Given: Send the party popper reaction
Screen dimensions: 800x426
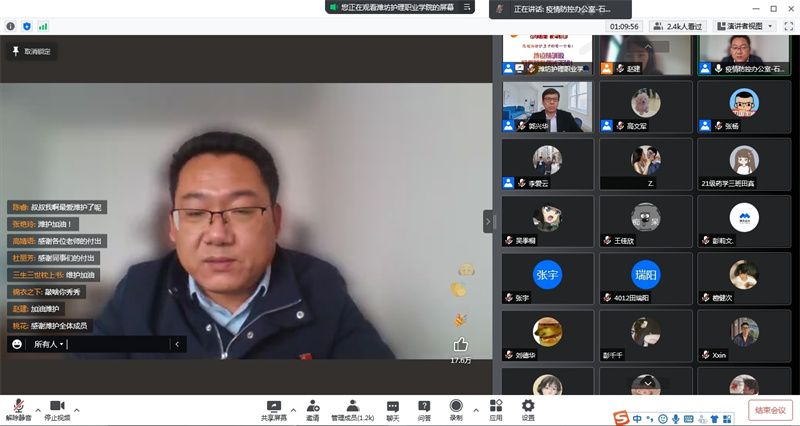Looking at the screenshot, I should (461, 320).
